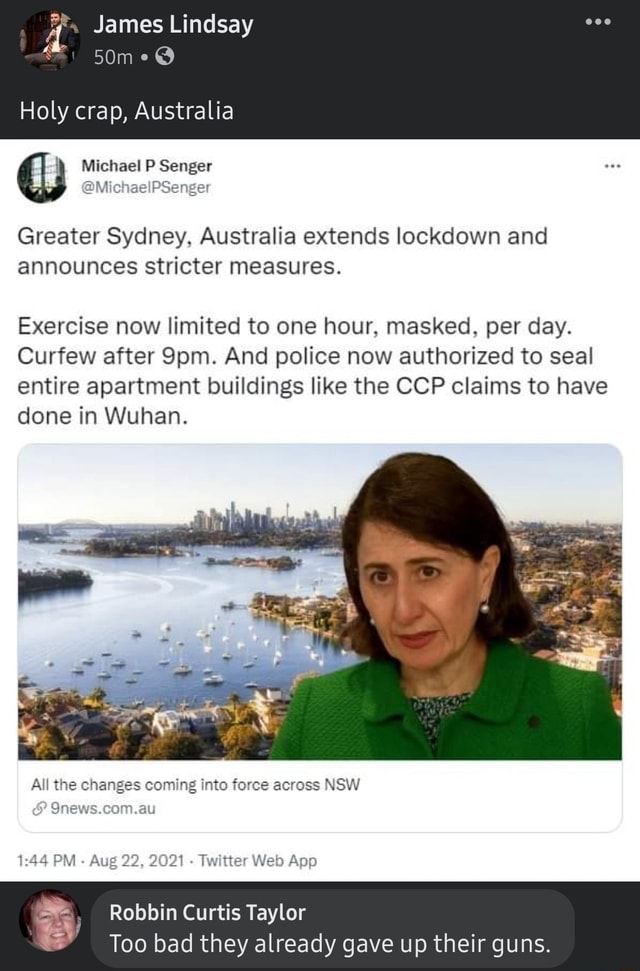Click the link chain icon beside 9news.com.au

coord(39,809)
